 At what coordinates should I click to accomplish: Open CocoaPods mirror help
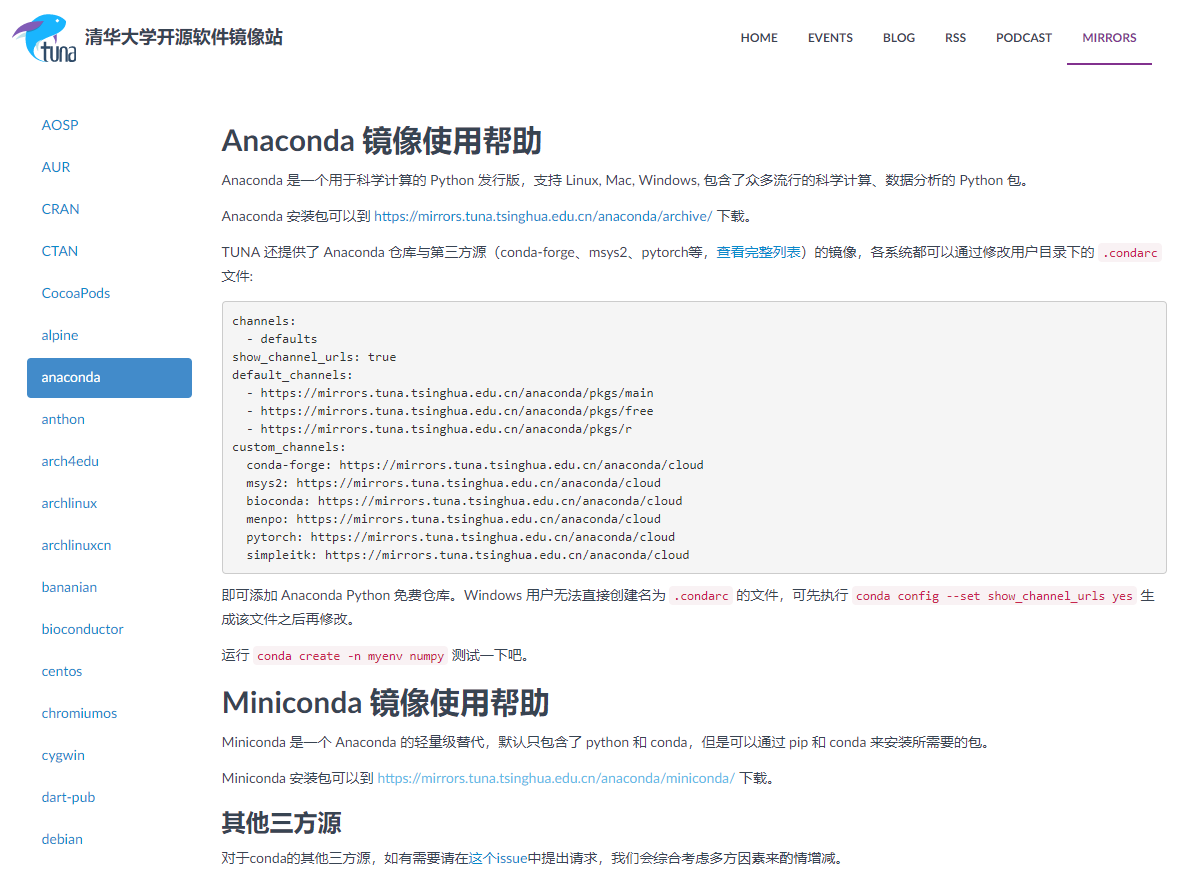pyautogui.click(x=75, y=293)
